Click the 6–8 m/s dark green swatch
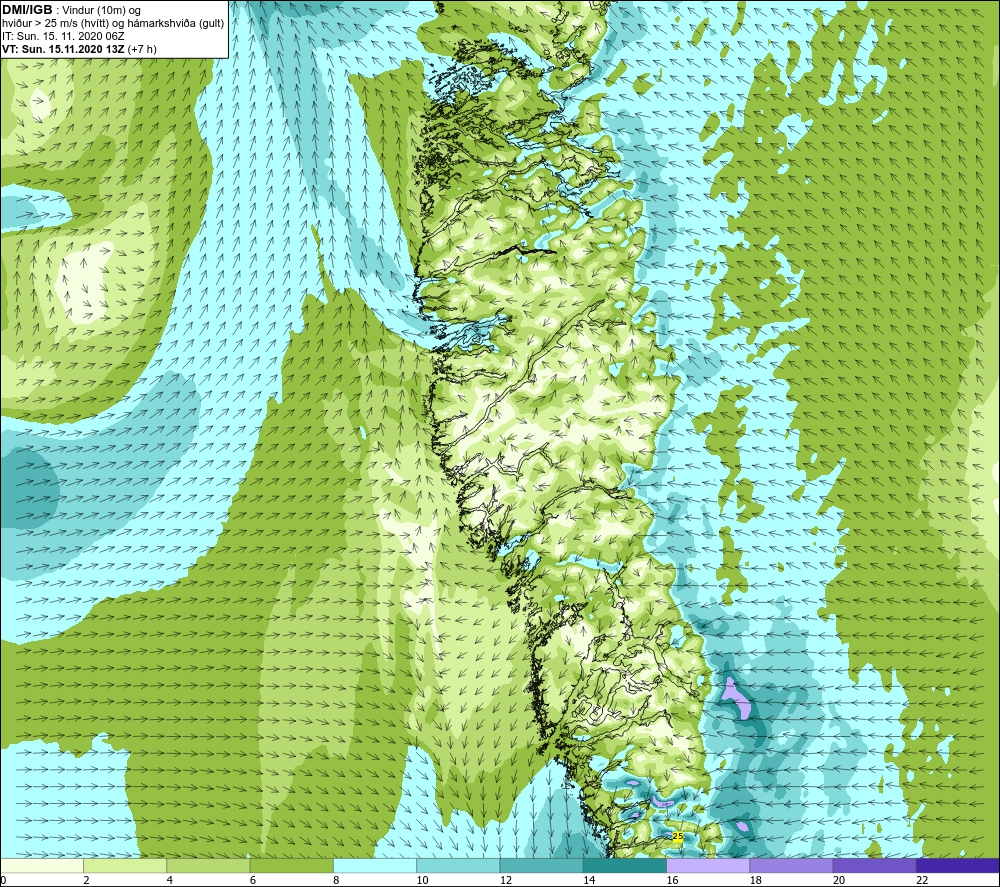The width and height of the screenshot is (1000, 887). point(291,865)
